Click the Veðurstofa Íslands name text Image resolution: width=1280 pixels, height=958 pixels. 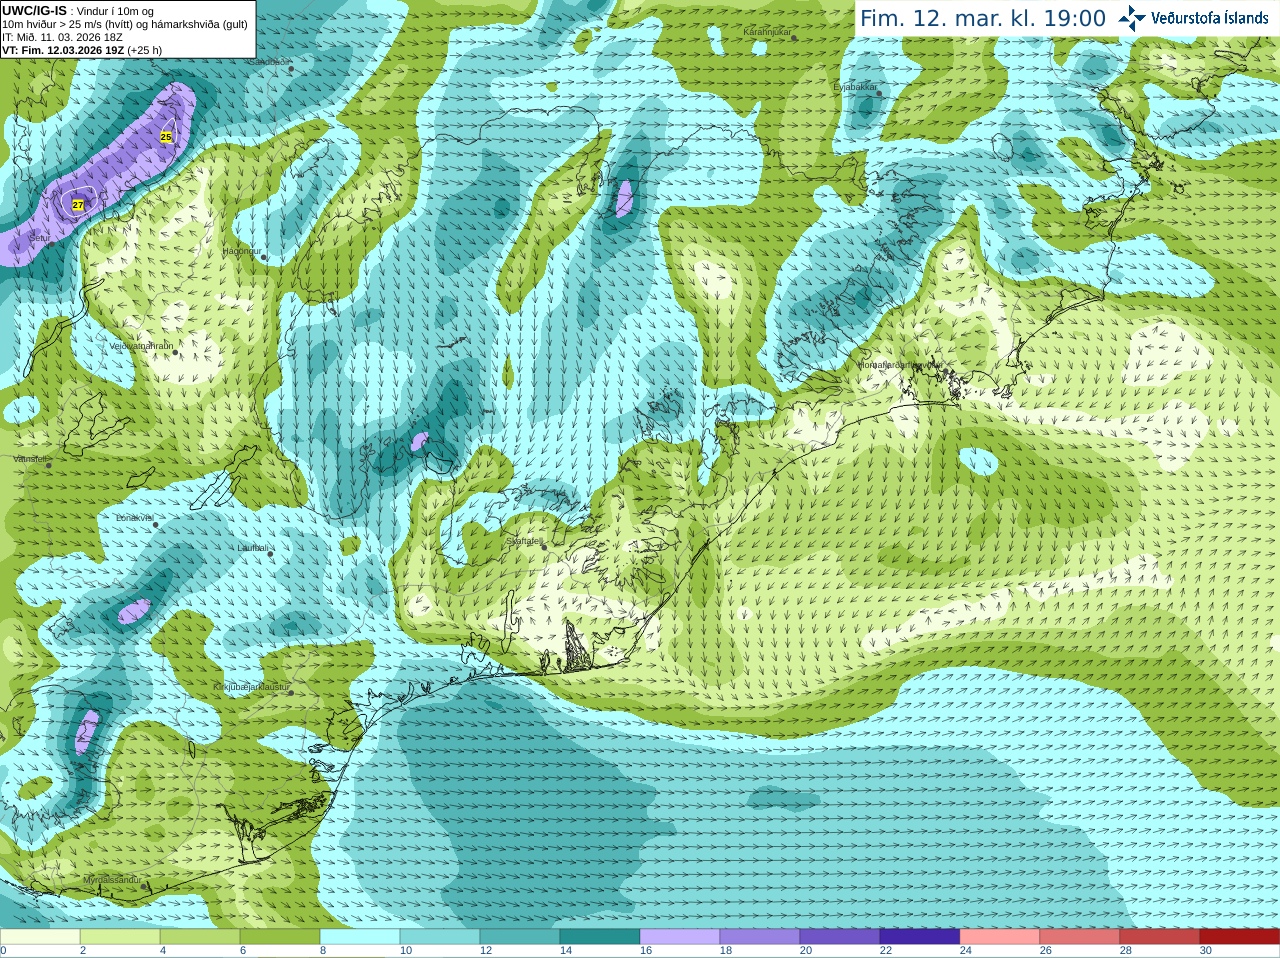click(x=1210, y=18)
